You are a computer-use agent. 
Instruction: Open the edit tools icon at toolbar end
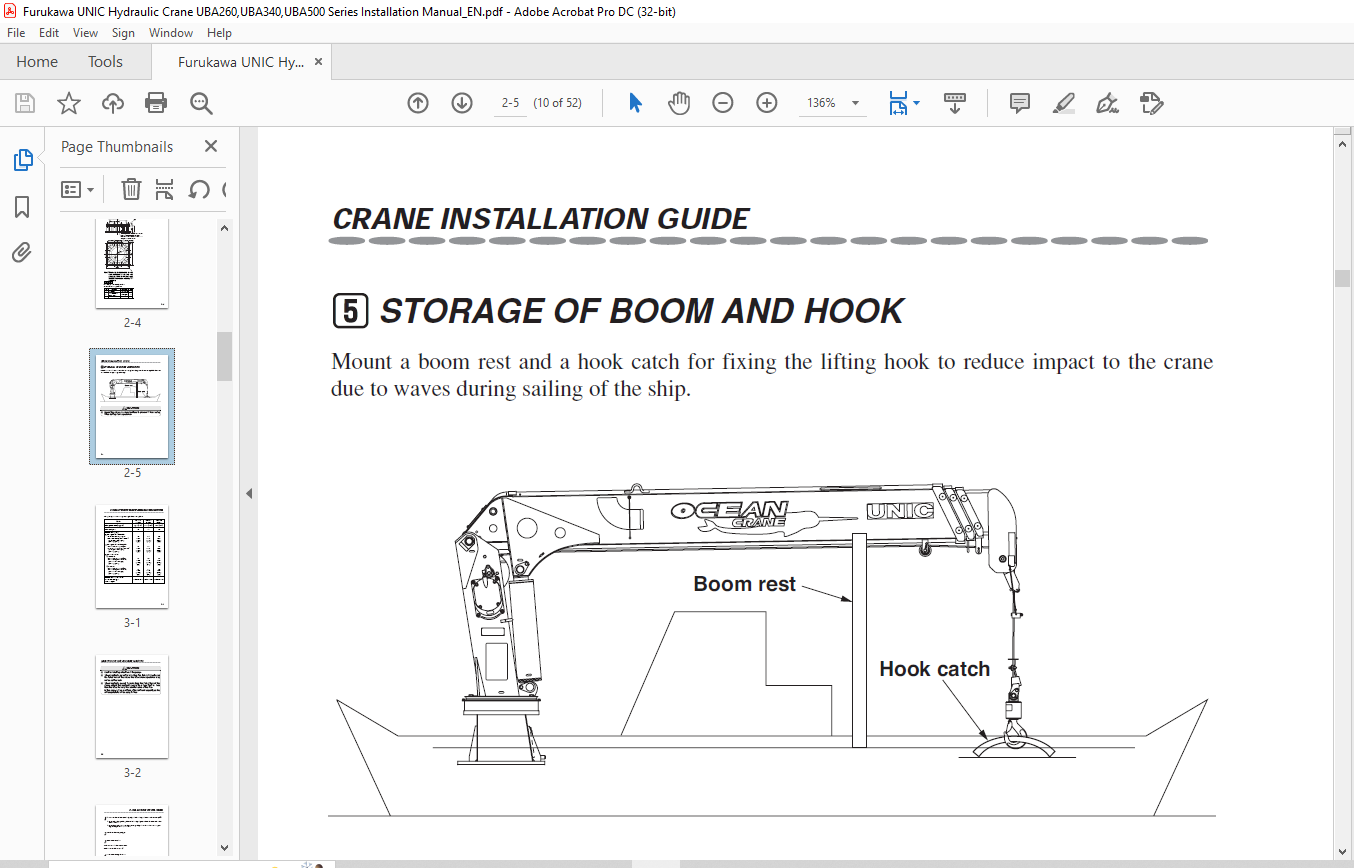pyautogui.click(x=1152, y=103)
